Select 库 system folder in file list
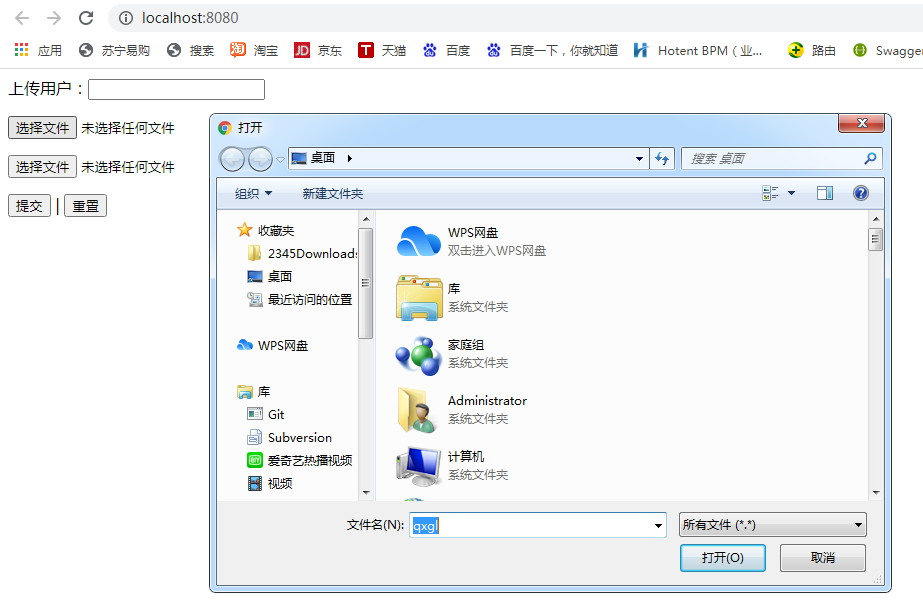 (x=452, y=297)
